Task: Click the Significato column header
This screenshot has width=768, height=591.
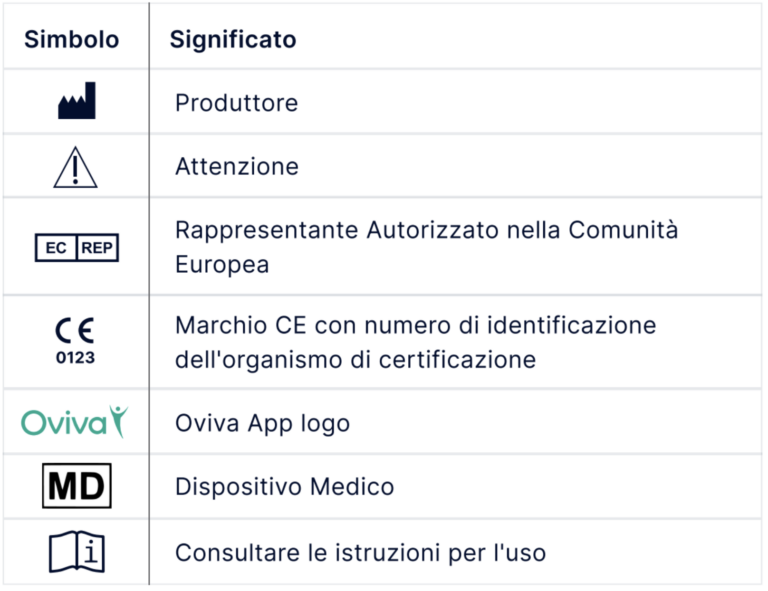Action: pyautogui.click(x=233, y=39)
